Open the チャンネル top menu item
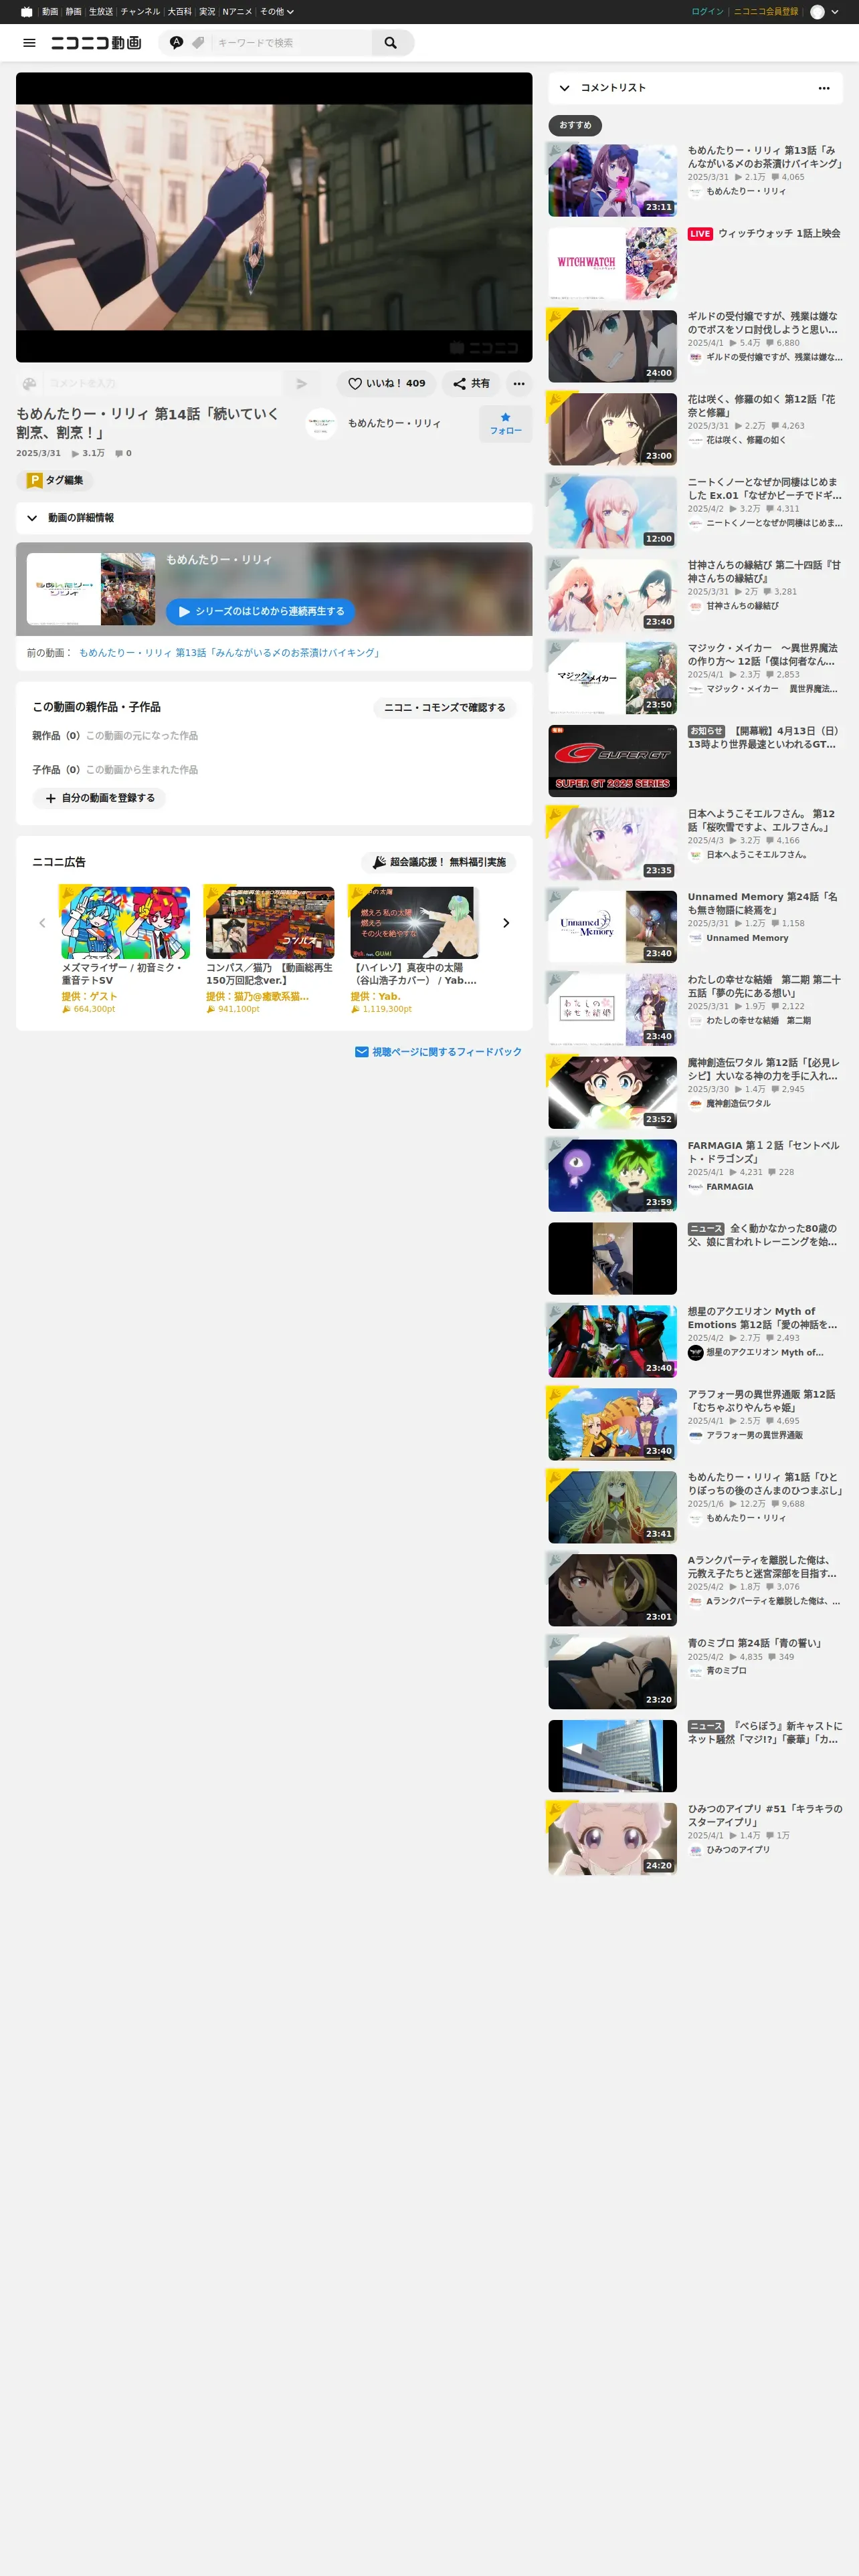Image resolution: width=859 pixels, height=2576 pixels. [140, 12]
